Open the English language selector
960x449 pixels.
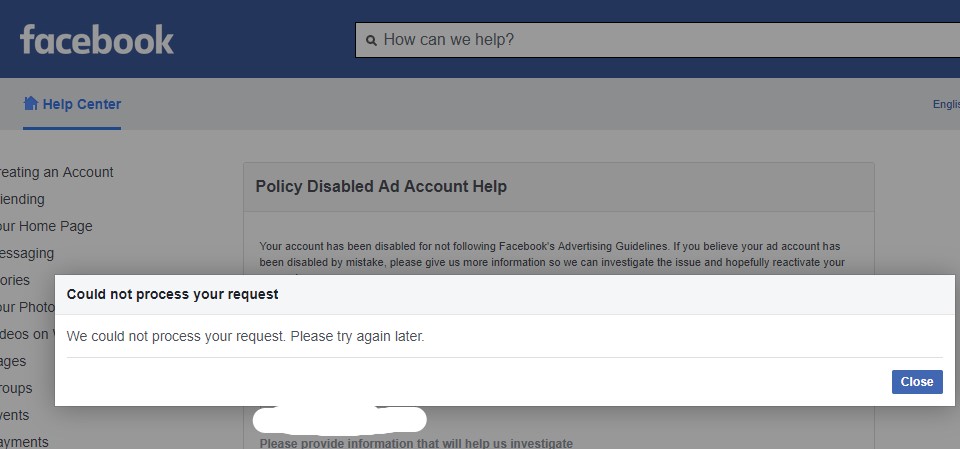(946, 104)
